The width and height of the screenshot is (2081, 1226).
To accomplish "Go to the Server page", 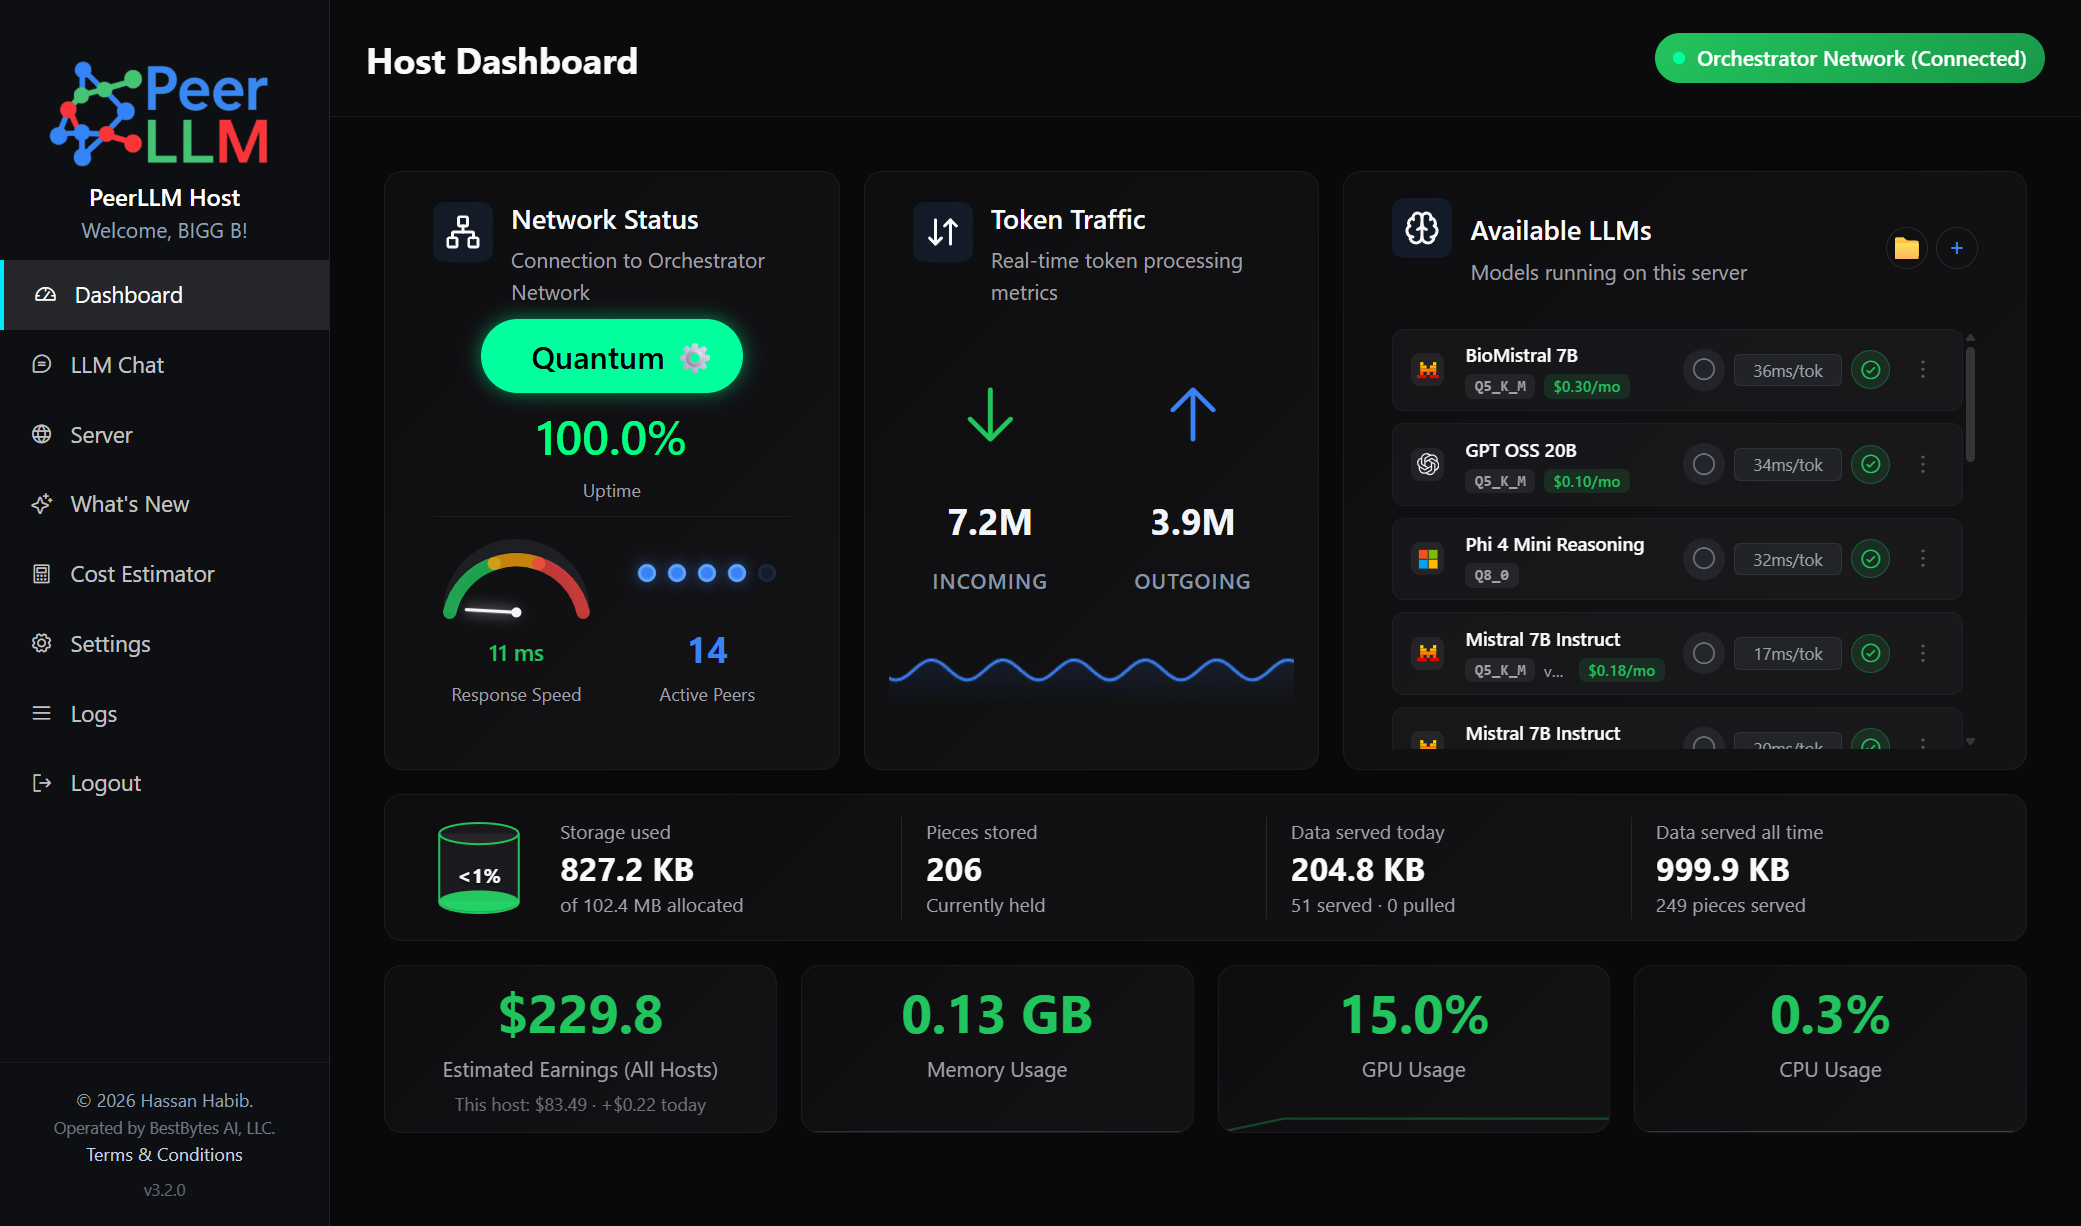I will coord(165,435).
